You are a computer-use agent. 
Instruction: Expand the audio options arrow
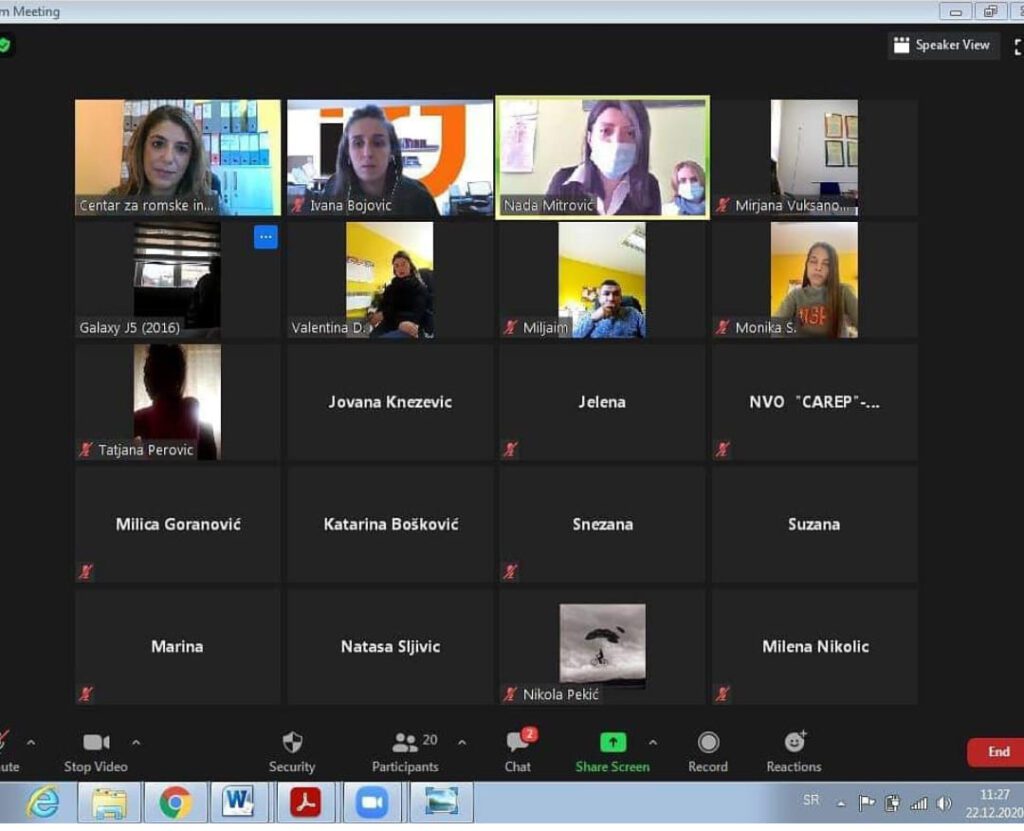click(31, 742)
